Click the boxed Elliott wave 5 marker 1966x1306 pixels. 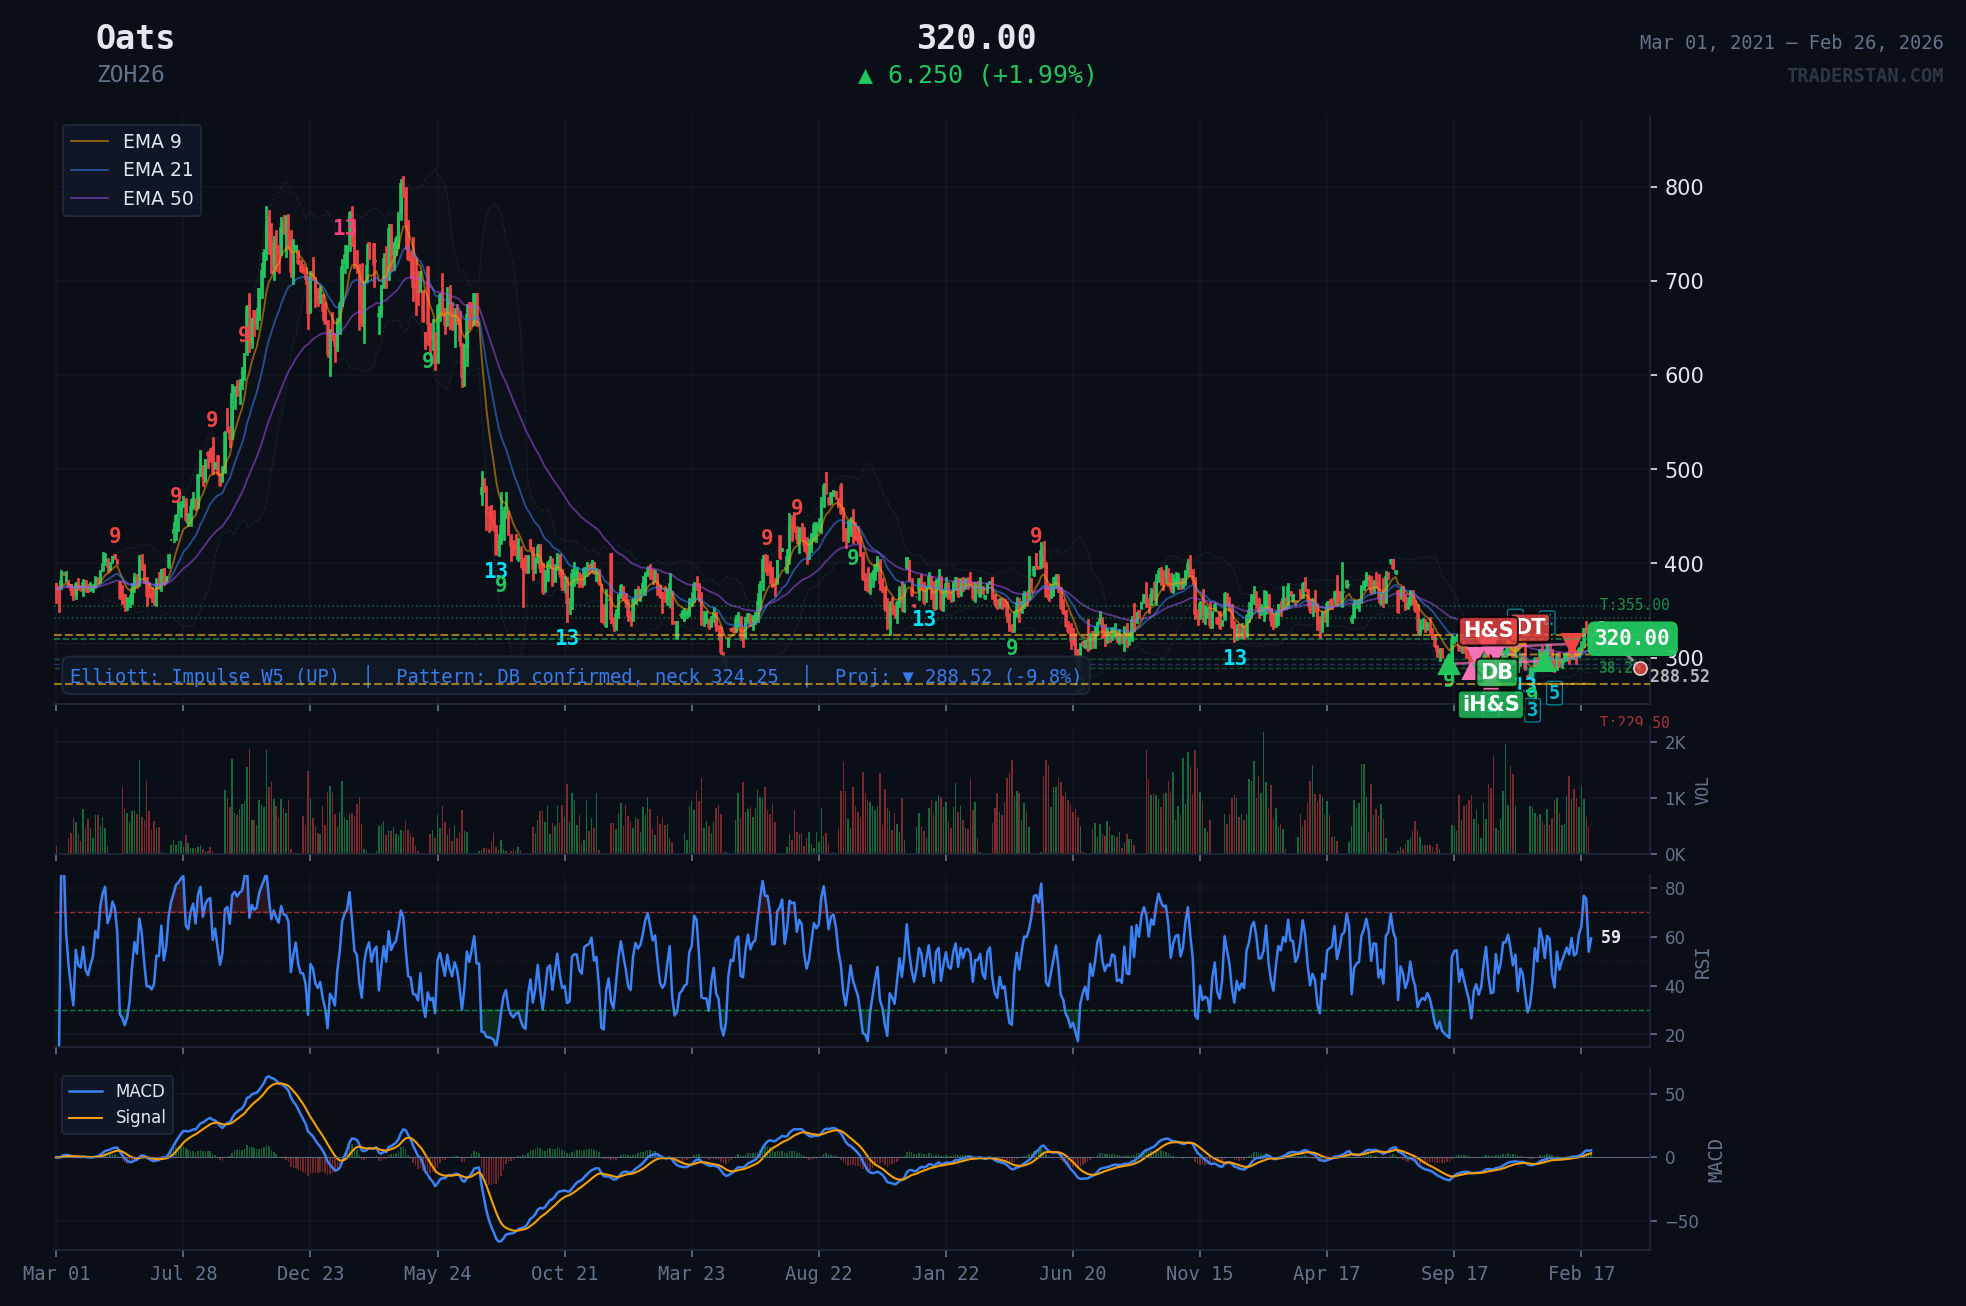click(x=1554, y=692)
